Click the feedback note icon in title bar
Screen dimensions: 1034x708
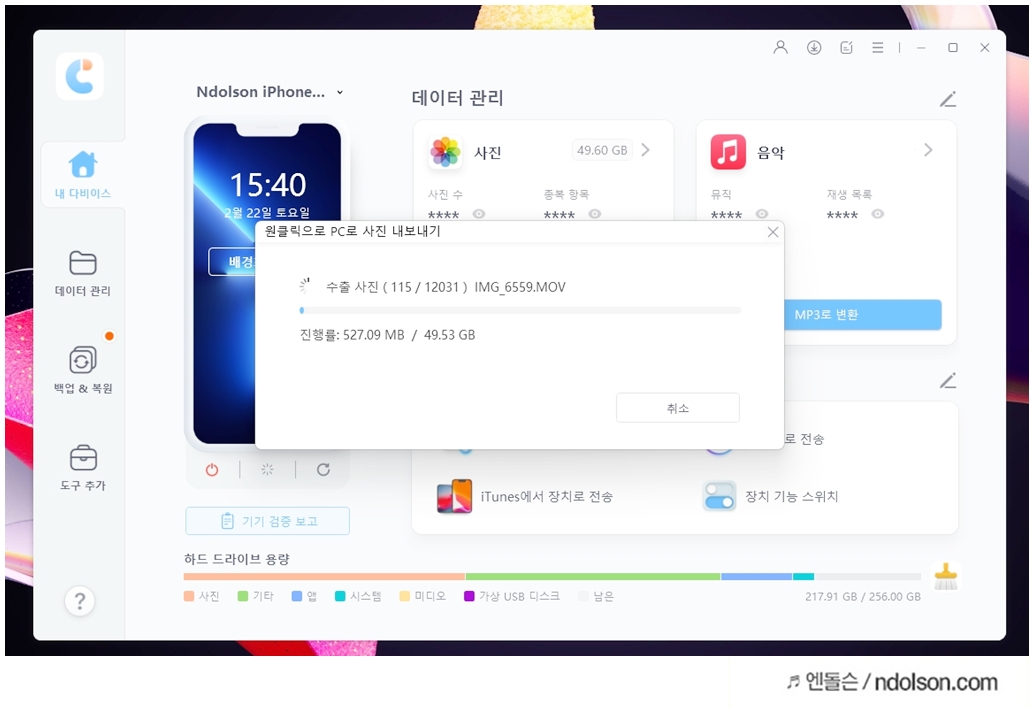tap(847, 47)
